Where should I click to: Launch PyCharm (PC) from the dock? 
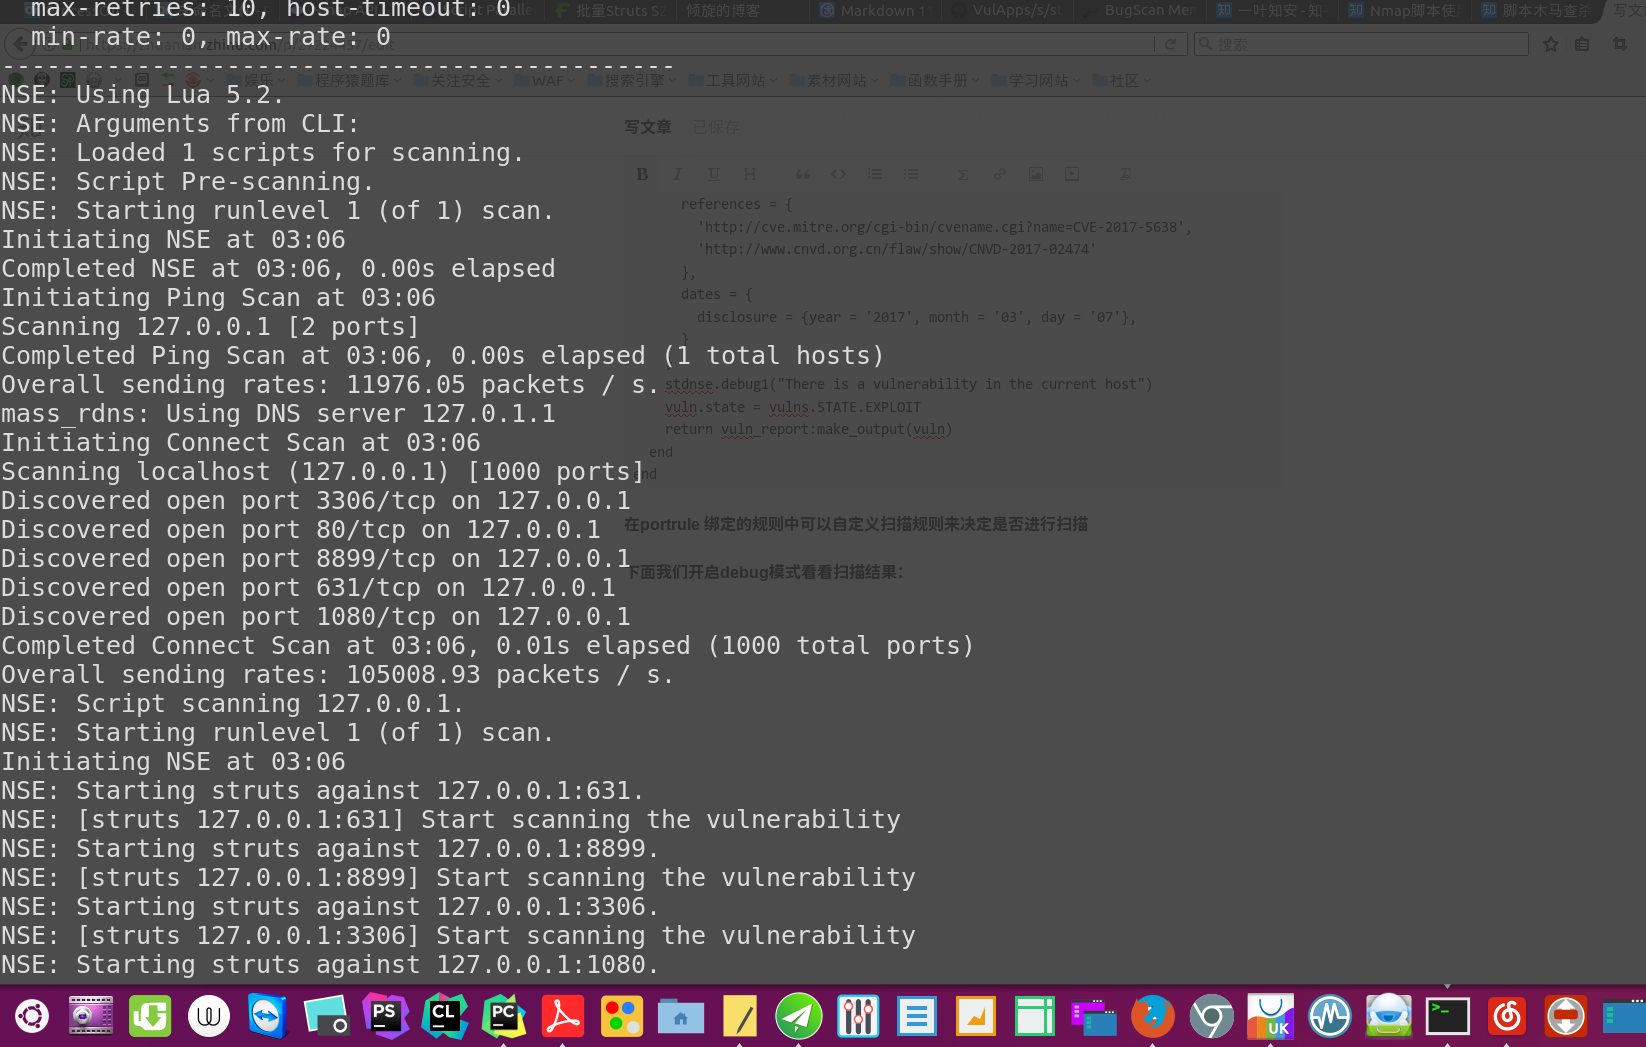503,1017
